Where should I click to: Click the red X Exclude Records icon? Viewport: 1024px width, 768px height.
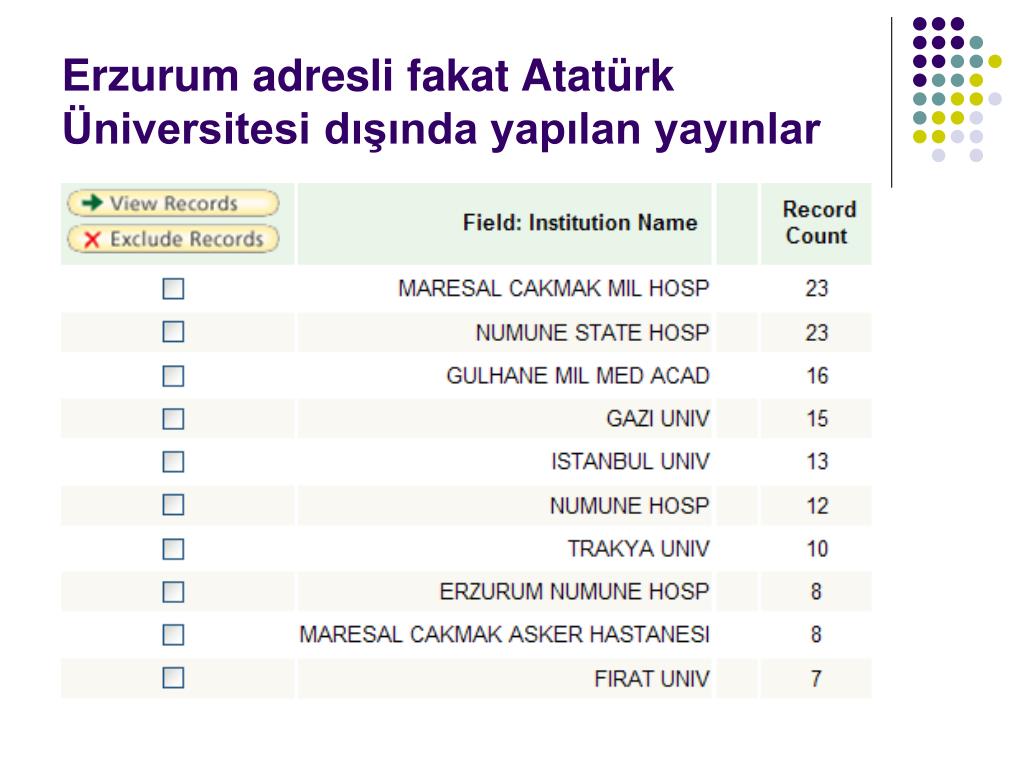pos(92,240)
